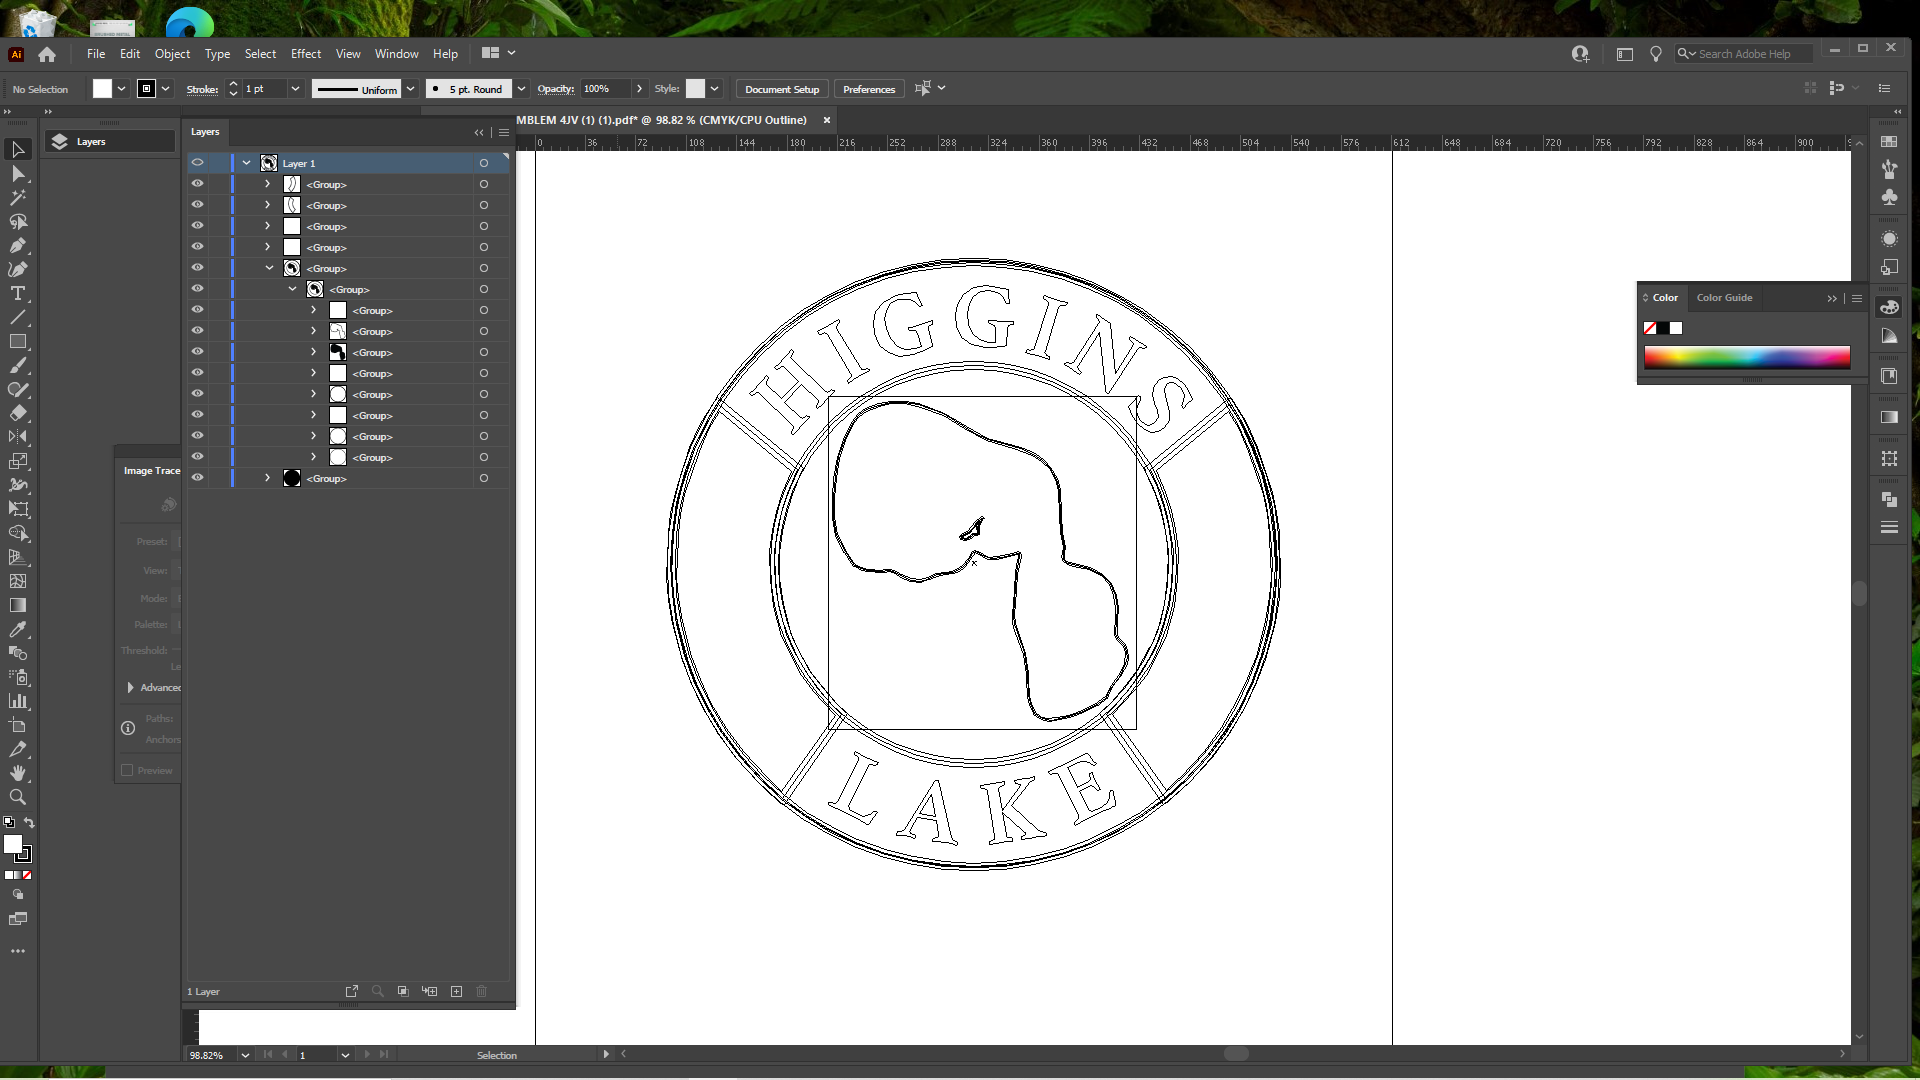Select the Eraser tool
The image size is (1920, 1080).
(18, 413)
